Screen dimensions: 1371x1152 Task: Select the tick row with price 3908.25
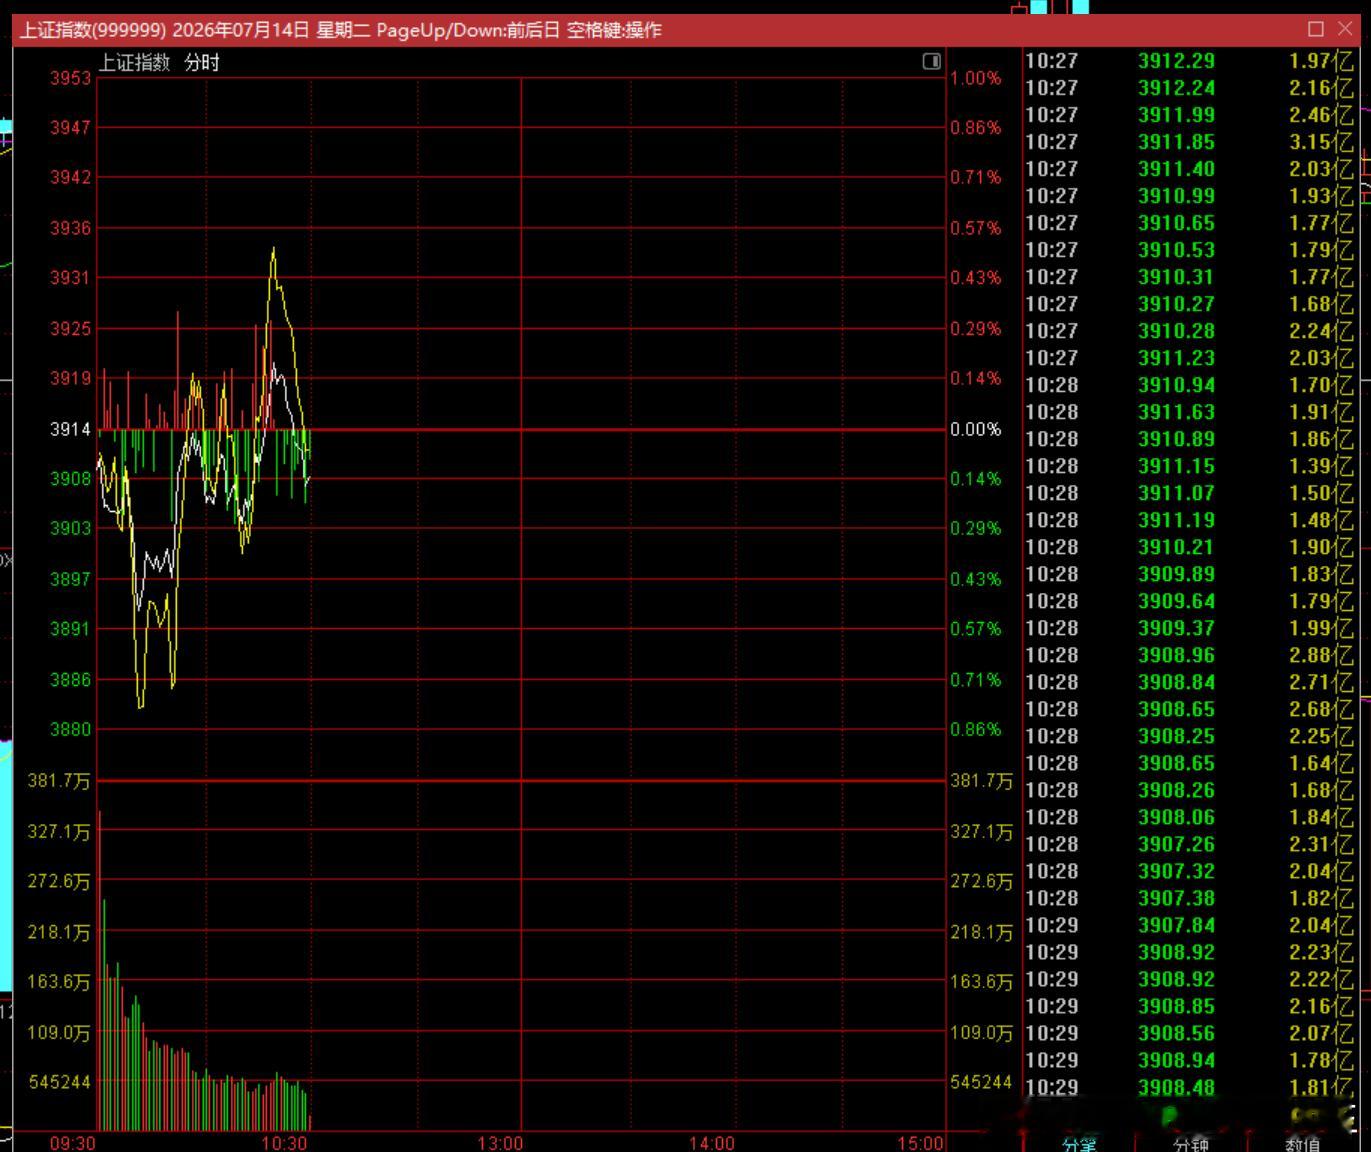click(x=1189, y=736)
